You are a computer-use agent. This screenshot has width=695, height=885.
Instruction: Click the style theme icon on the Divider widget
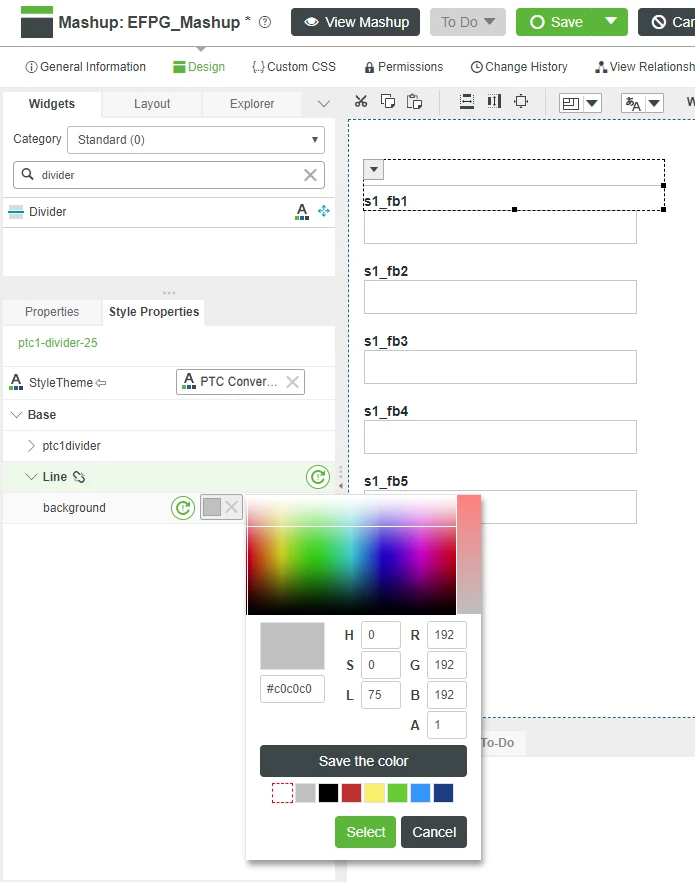pyautogui.click(x=300, y=212)
